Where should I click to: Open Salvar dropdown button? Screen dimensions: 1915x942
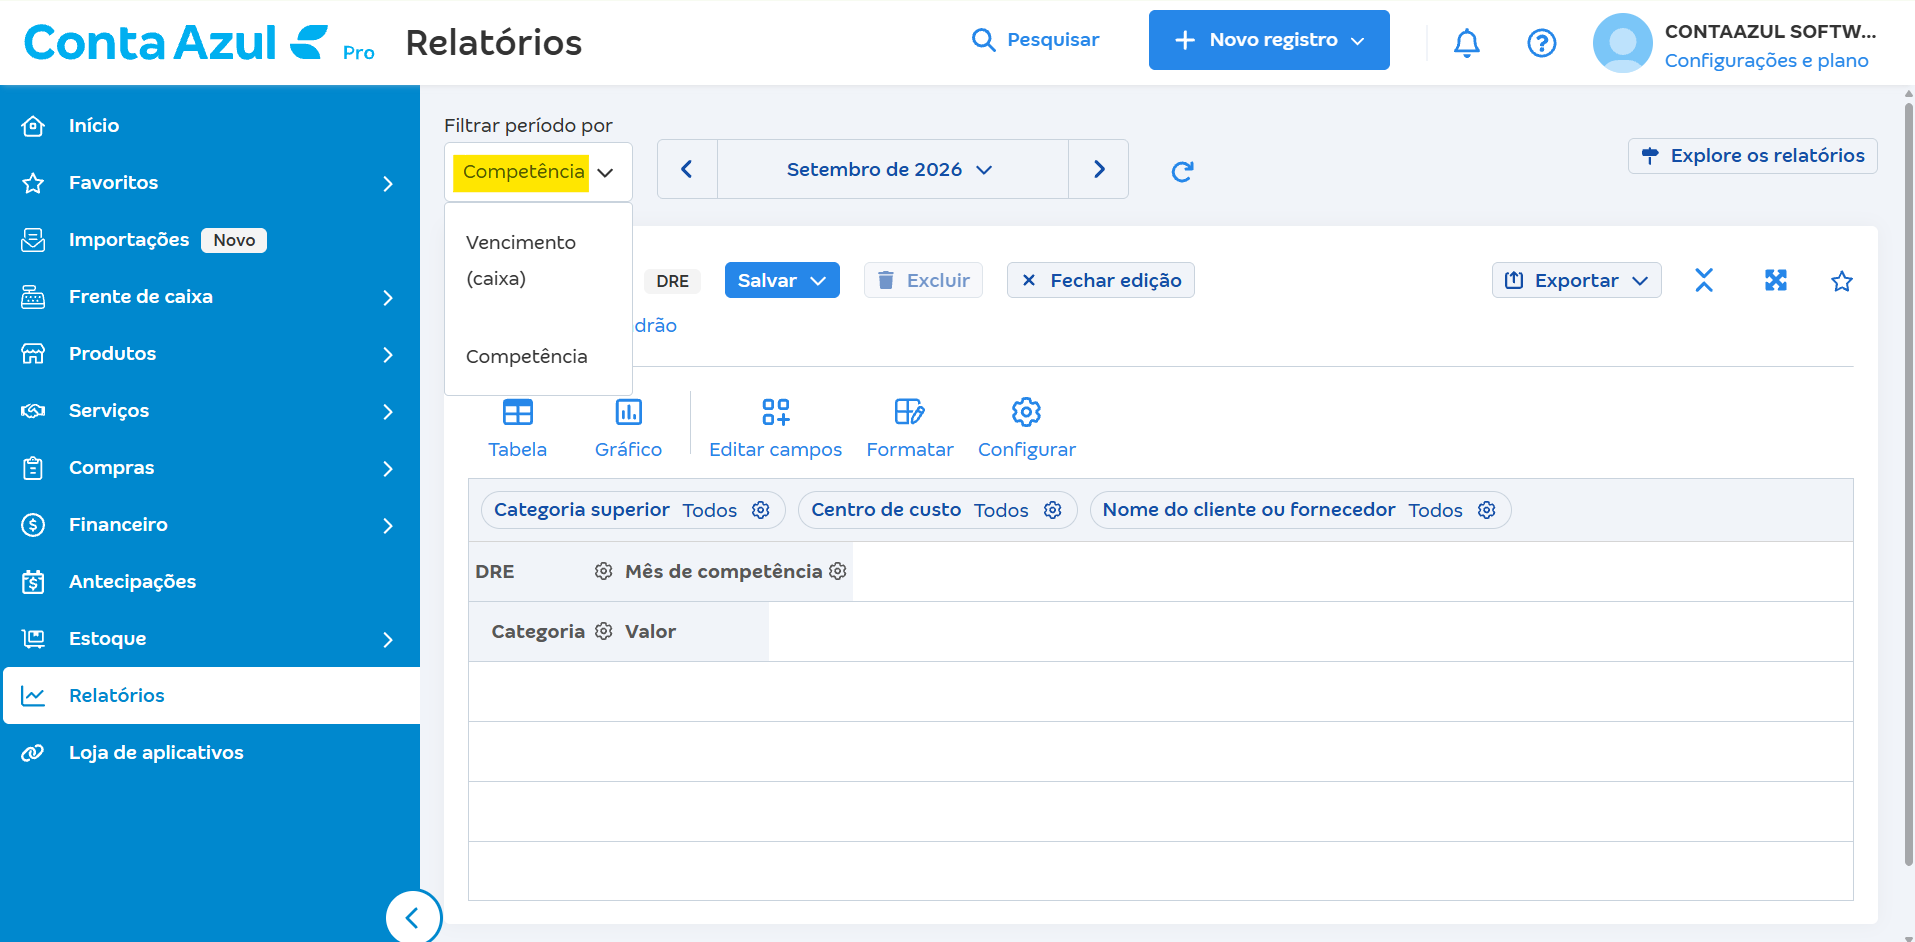click(781, 280)
